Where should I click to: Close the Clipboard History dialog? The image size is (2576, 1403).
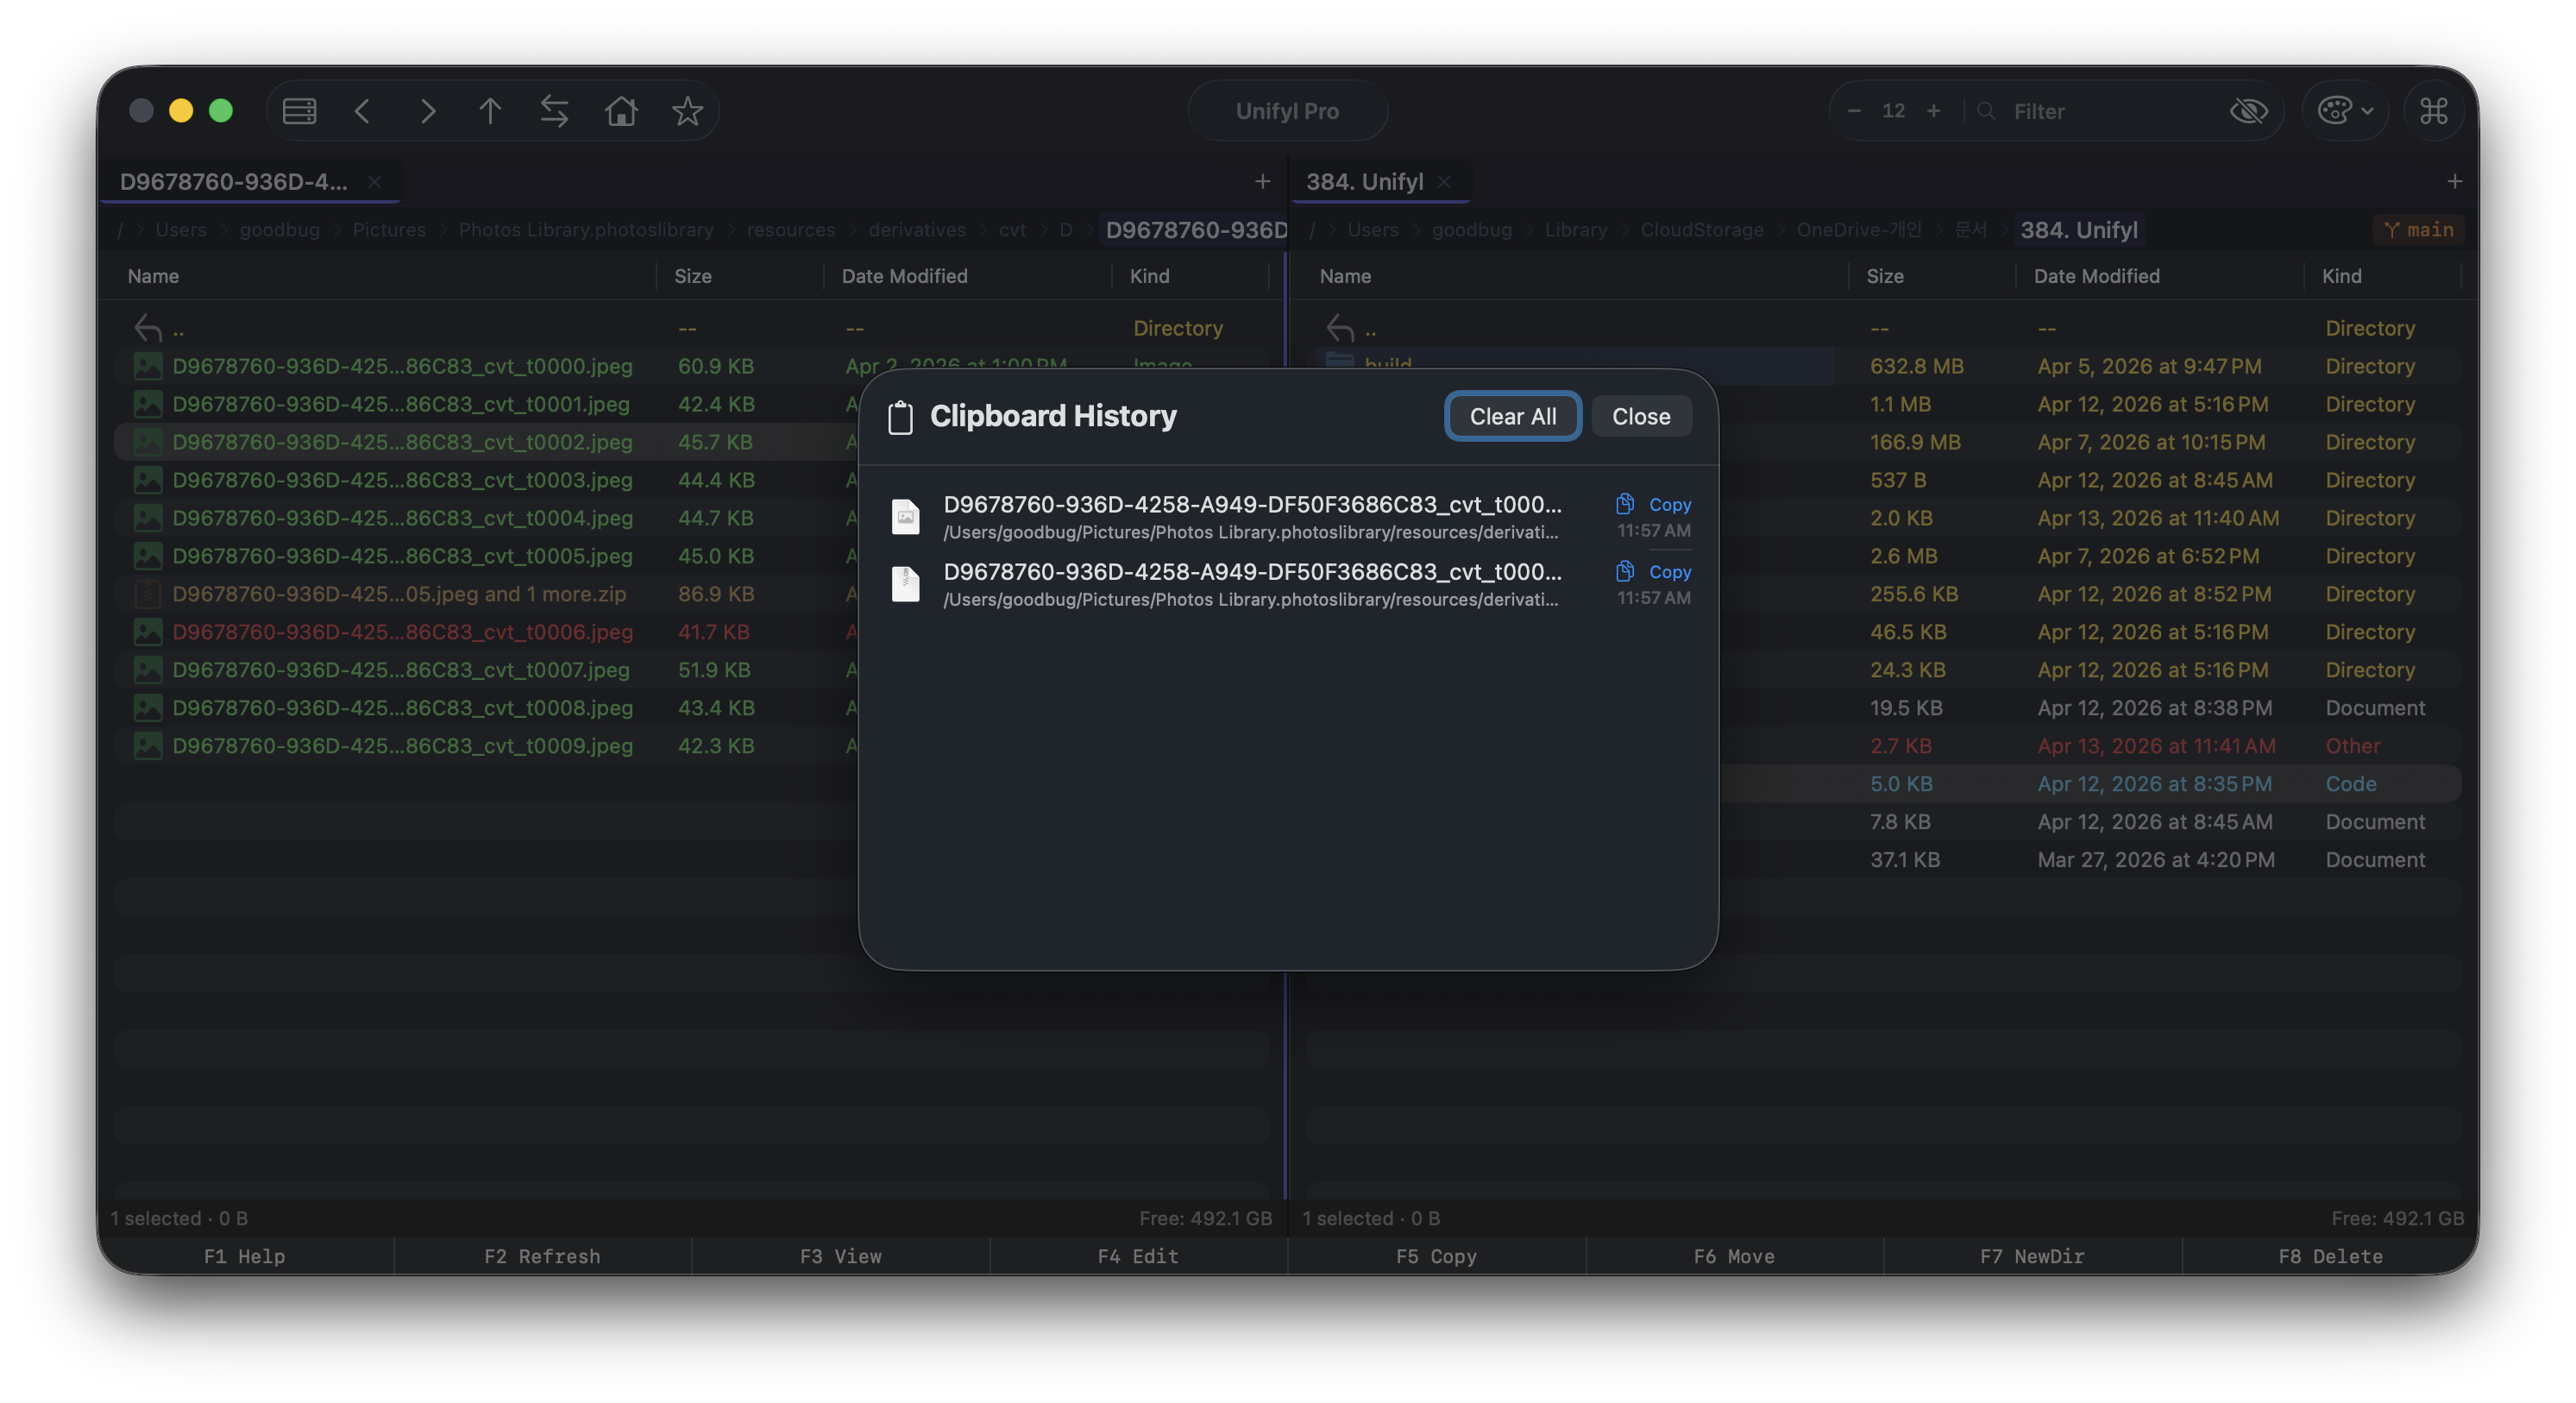click(x=1640, y=416)
